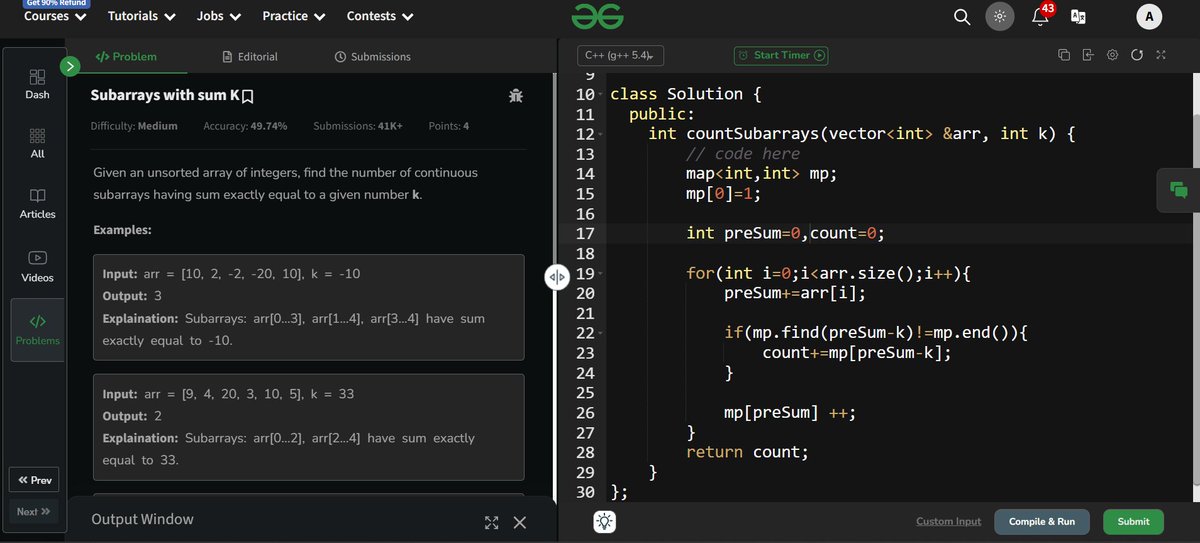Click the bug report icon
The image size is (1200, 543).
516,96
